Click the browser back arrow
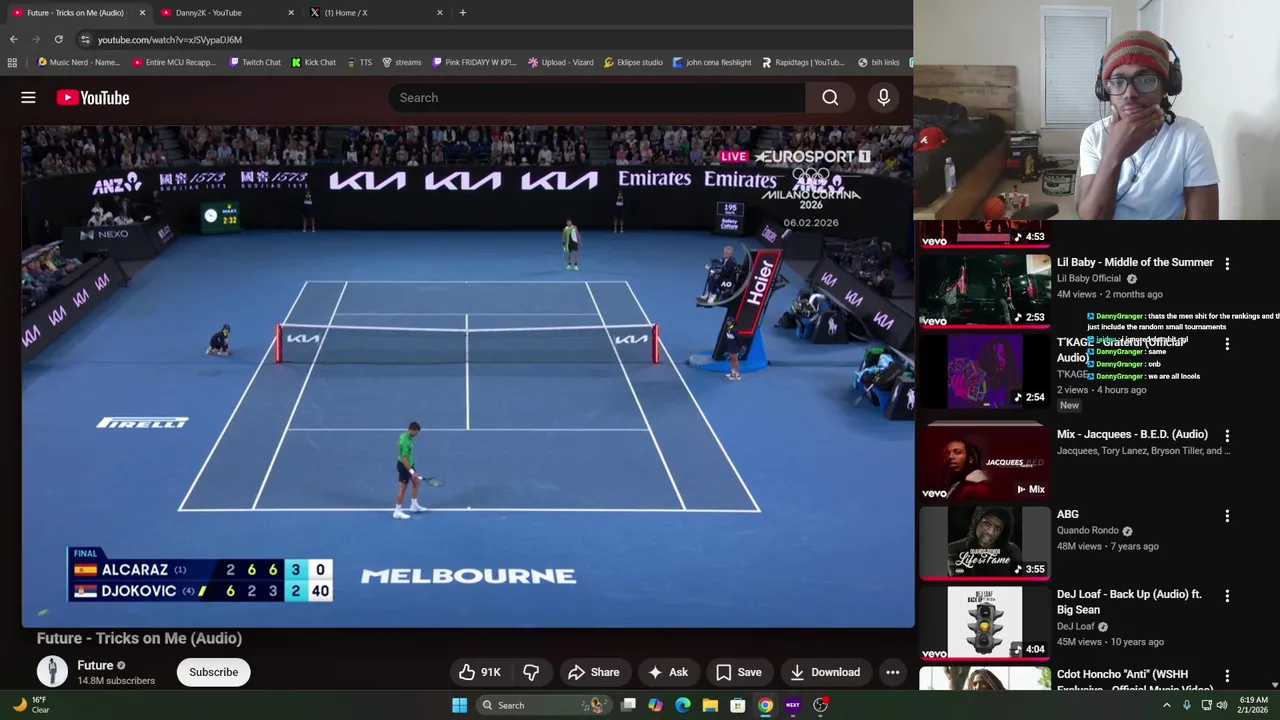The height and width of the screenshot is (720, 1280). coord(13,39)
